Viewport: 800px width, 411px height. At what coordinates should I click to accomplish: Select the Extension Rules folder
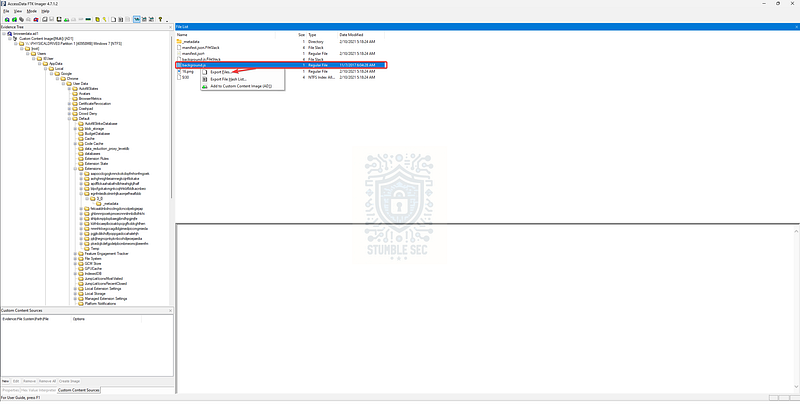(x=96, y=159)
